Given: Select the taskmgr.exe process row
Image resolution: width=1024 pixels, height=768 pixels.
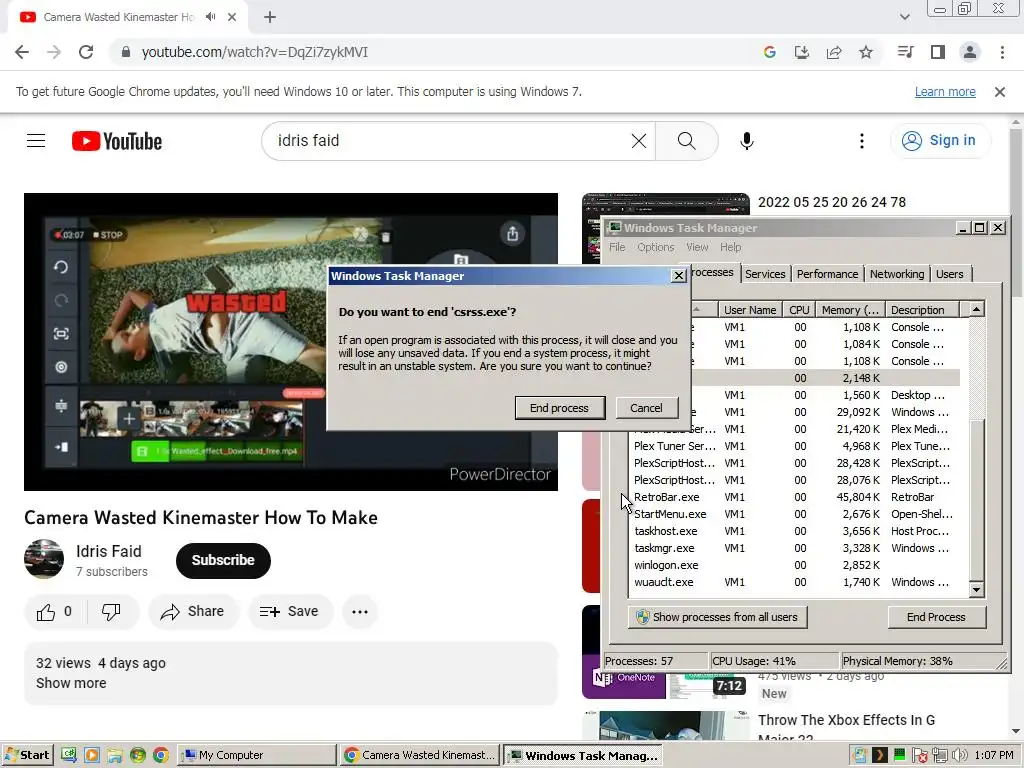Looking at the screenshot, I should coord(794,548).
